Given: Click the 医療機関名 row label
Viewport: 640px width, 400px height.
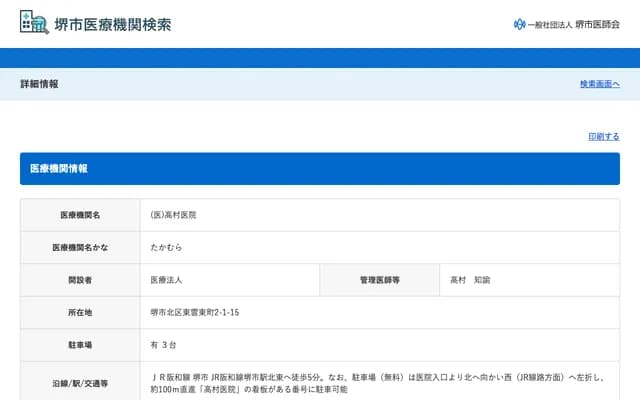Looking at the screenshot, I should (x=80, y=215).
